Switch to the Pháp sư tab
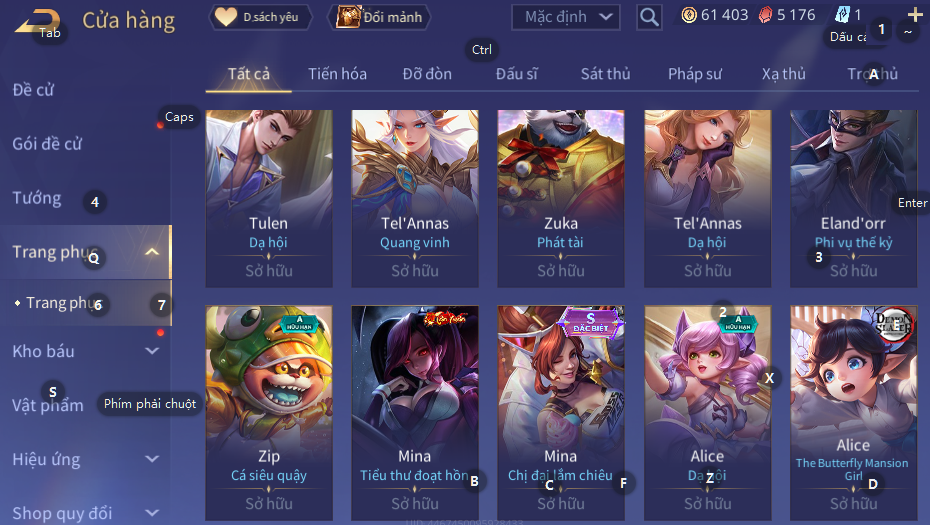Image resolution: width=930 pixels, height=525 pixels. (695, 74)
